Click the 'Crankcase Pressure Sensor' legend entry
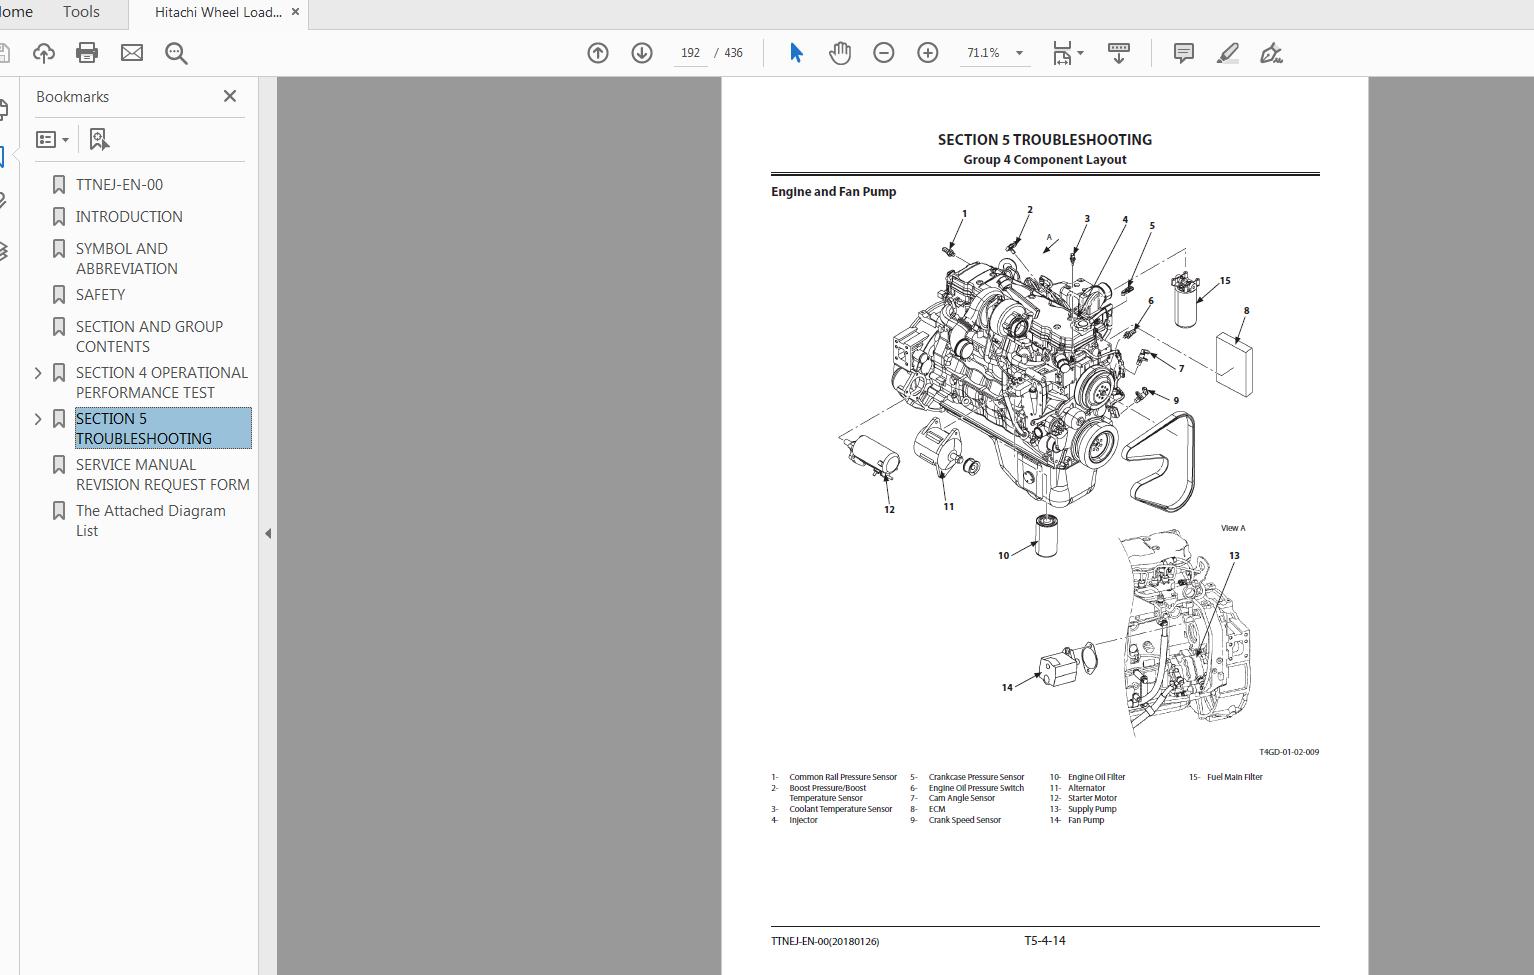The image size is (1534, 975). pyautogui.click(x=976, y=777)
